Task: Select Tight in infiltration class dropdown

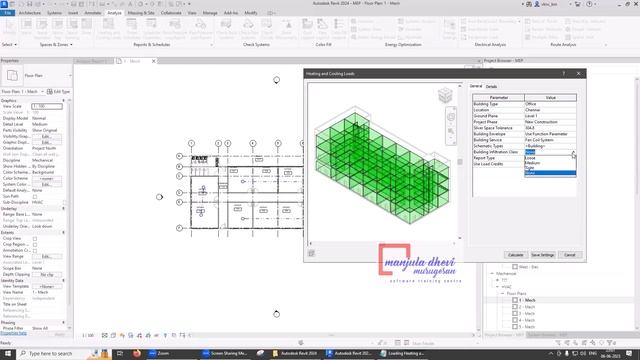Action: point(550,168)
